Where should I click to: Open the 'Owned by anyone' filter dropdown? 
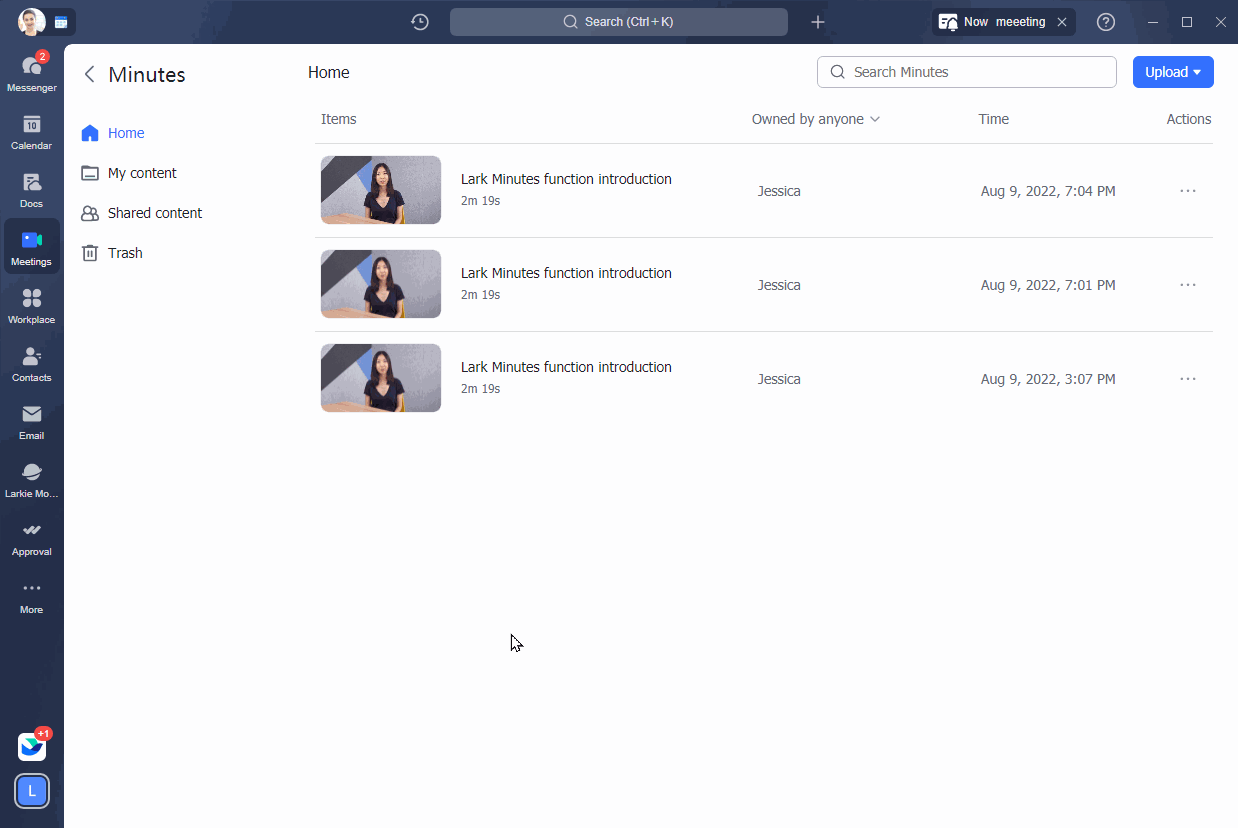click(x=815, y=119)
